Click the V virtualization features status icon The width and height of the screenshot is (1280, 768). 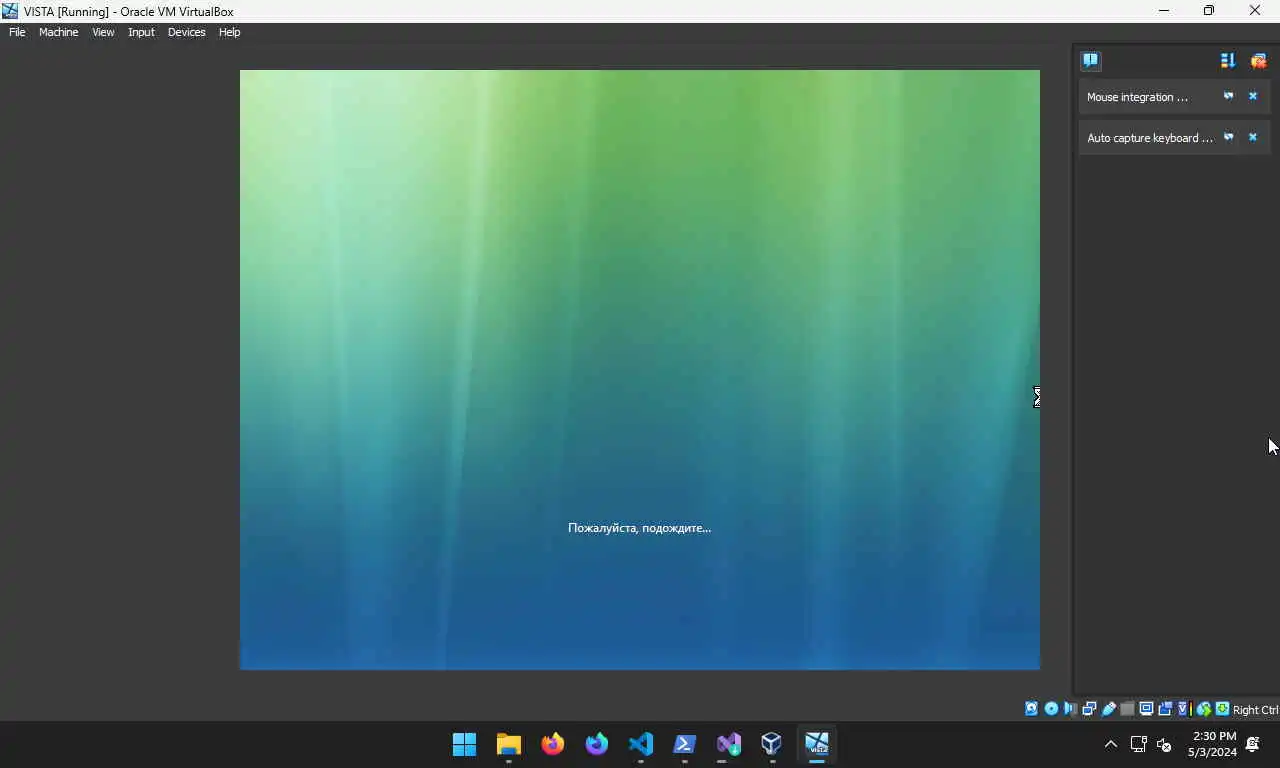[x=1184, y=708]
